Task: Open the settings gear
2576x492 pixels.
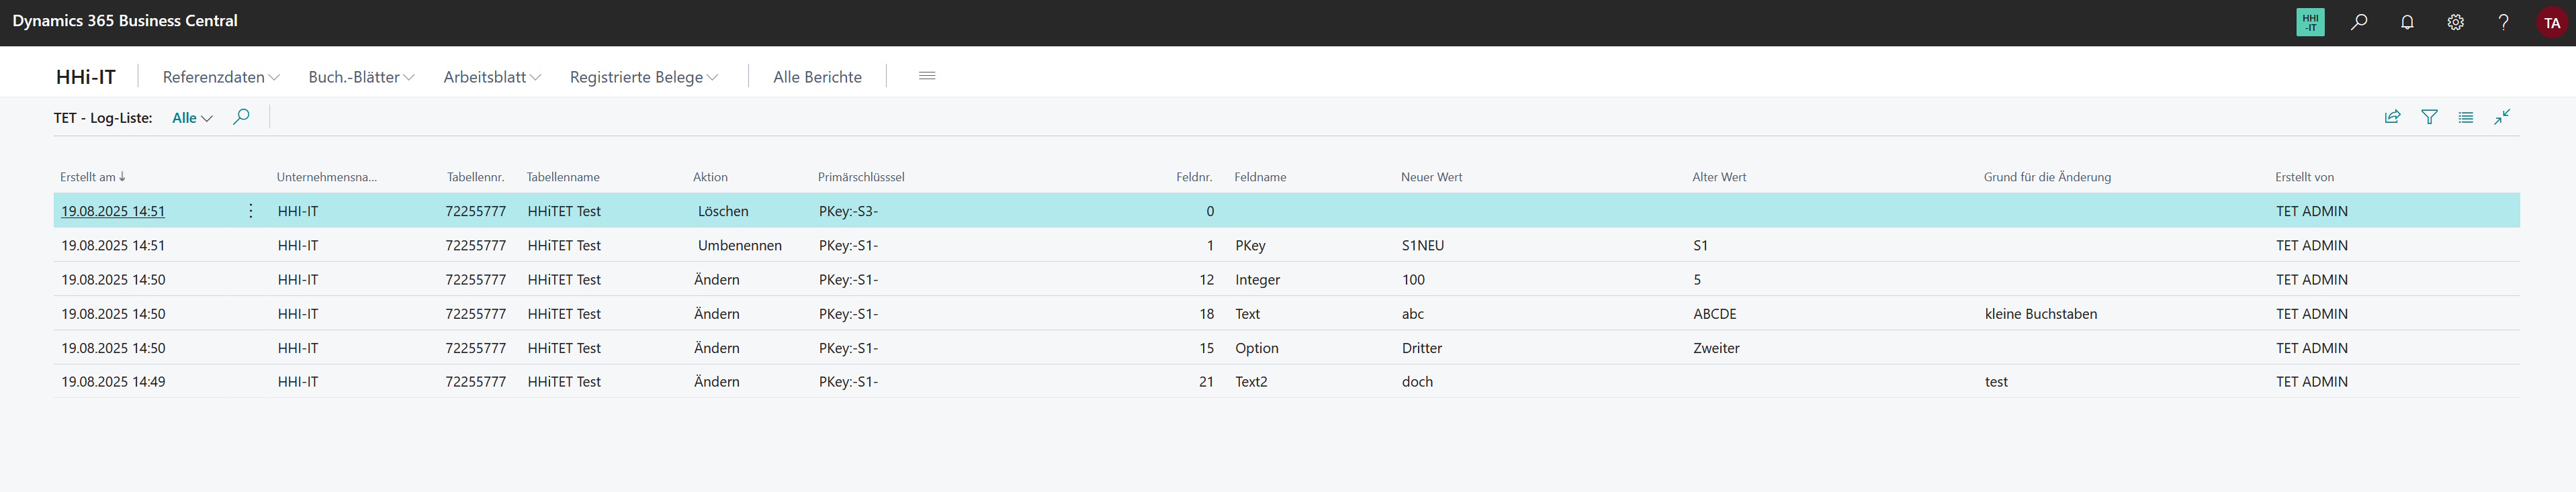Action: (2455, 22)
